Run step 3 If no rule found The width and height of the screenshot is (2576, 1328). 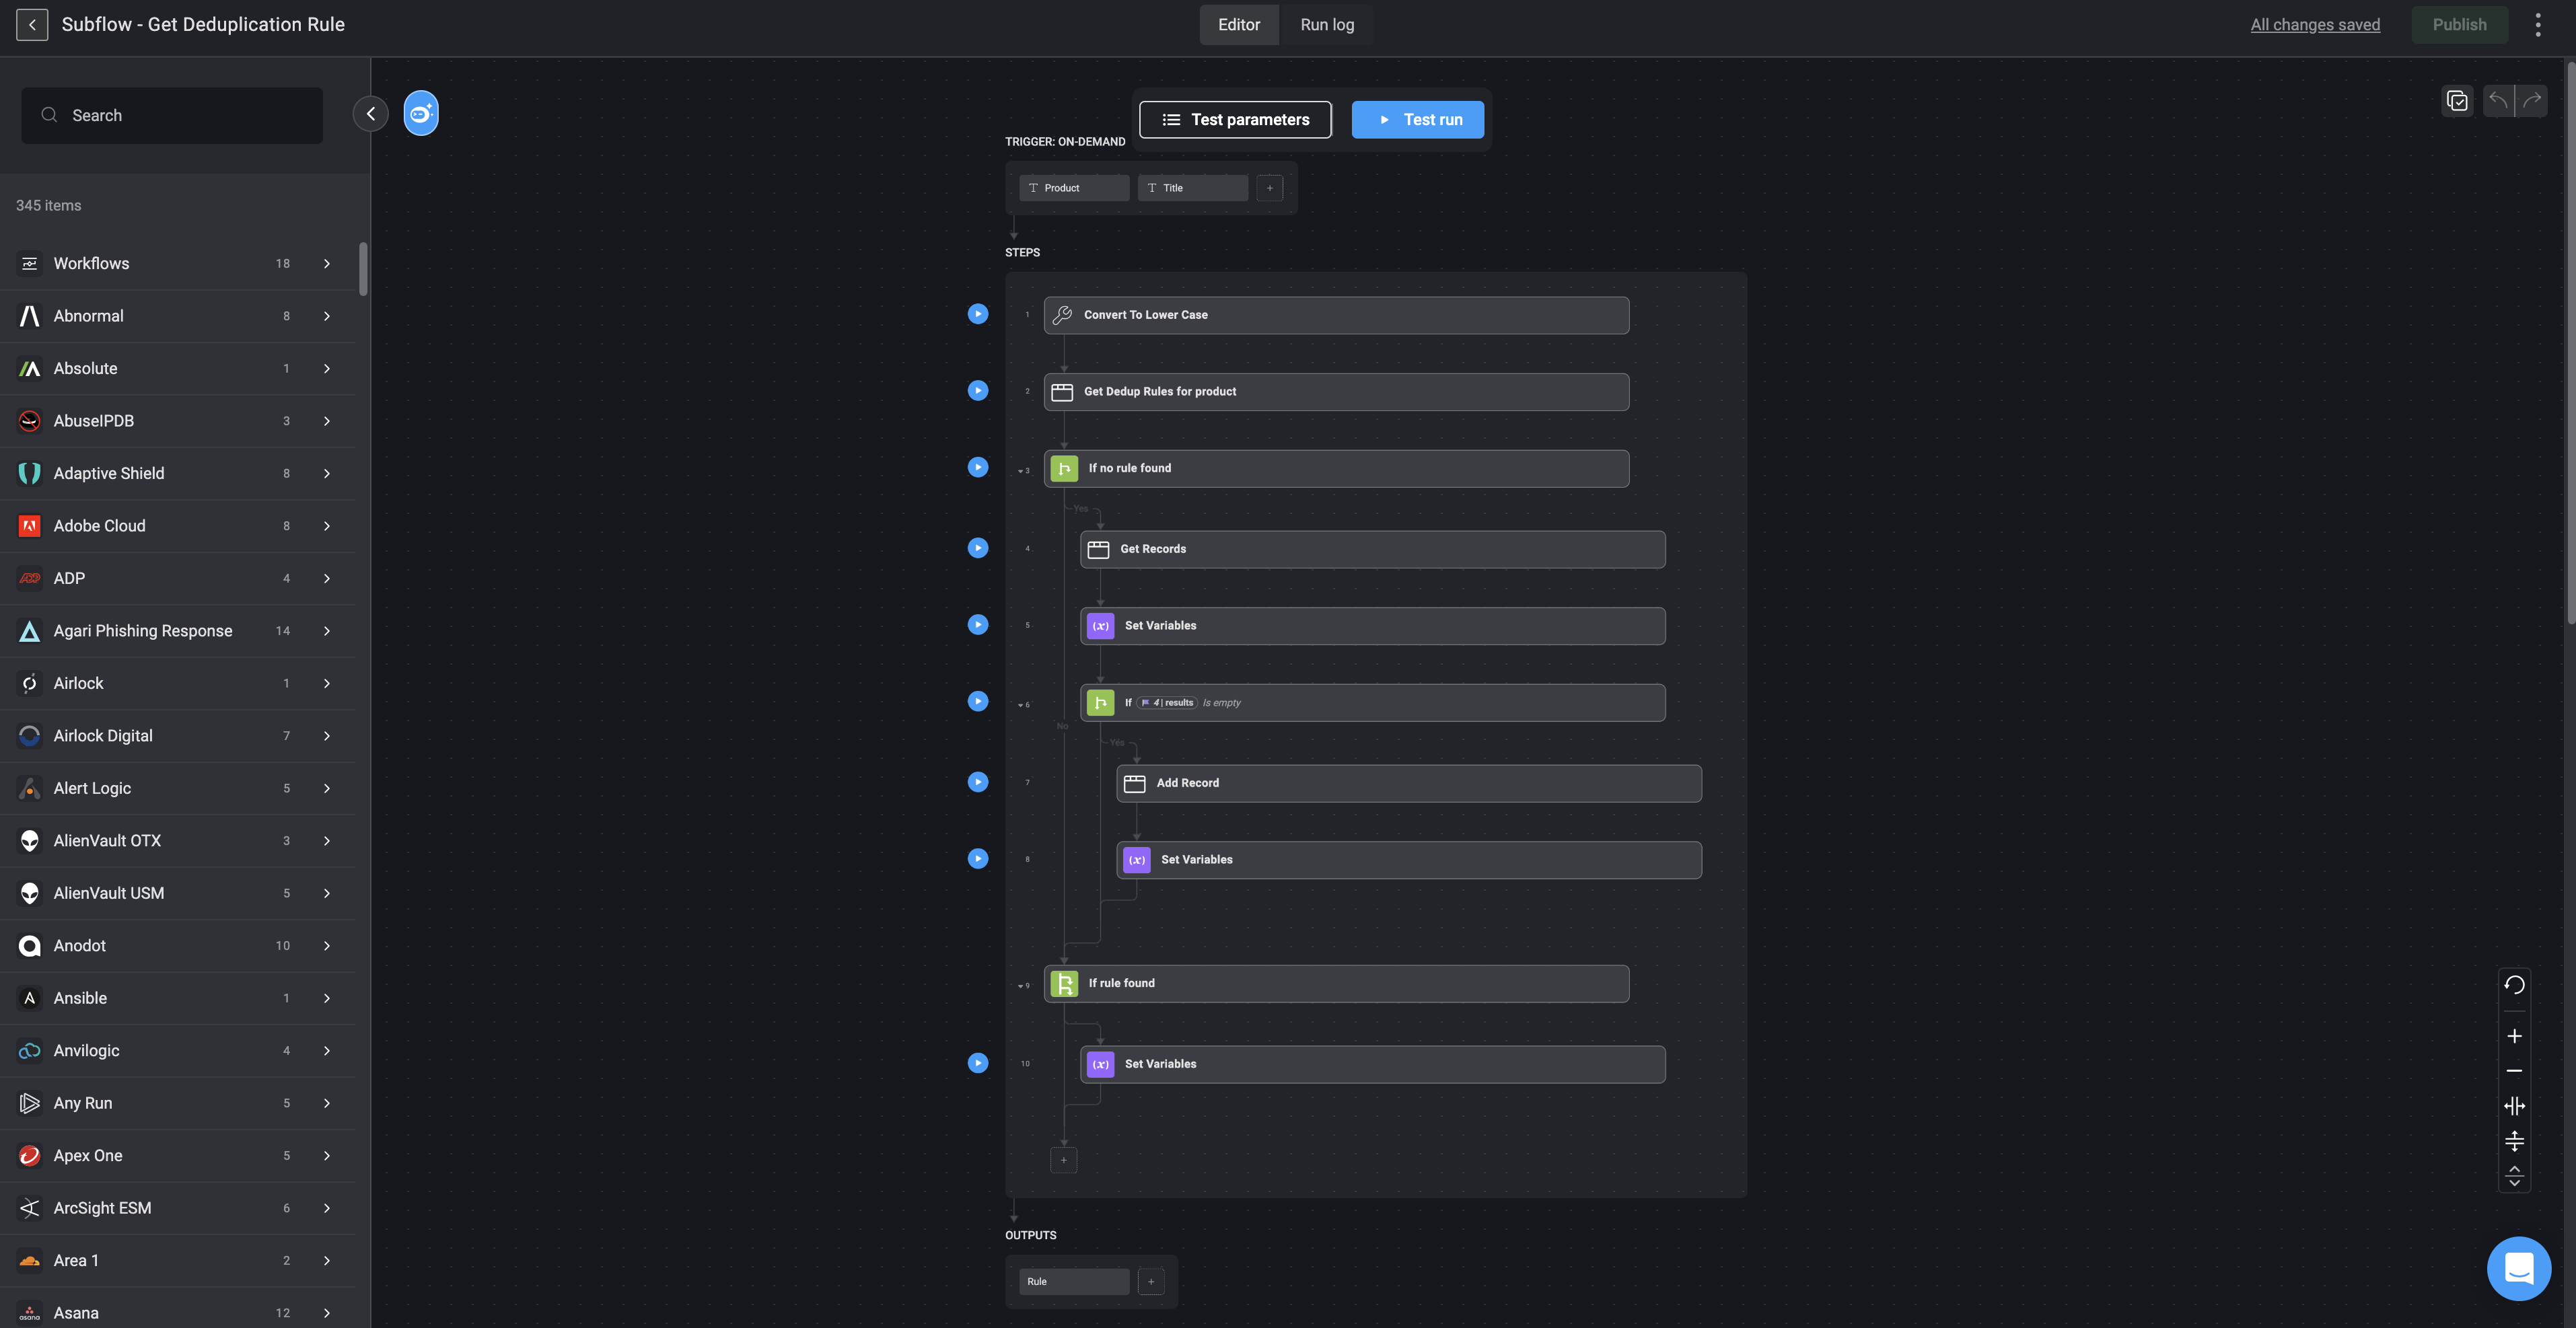click(978, 468)
